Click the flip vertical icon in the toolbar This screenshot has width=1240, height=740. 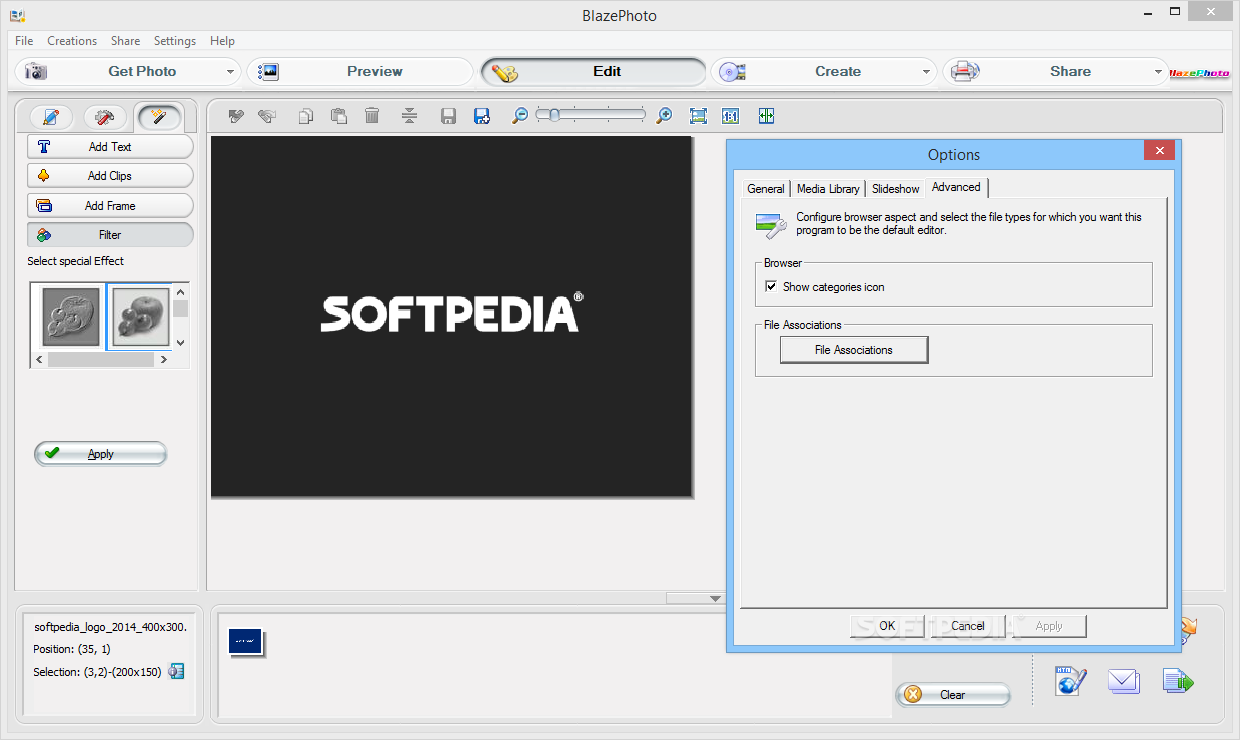[408, 116]
